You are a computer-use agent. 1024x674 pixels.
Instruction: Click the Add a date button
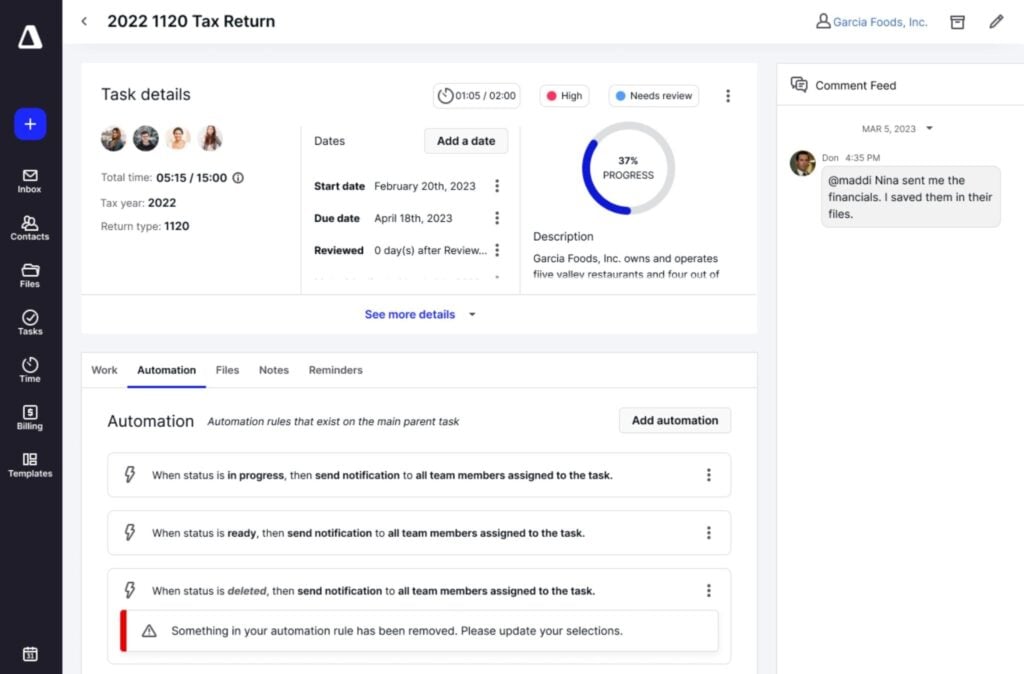[x=466, y=141]
